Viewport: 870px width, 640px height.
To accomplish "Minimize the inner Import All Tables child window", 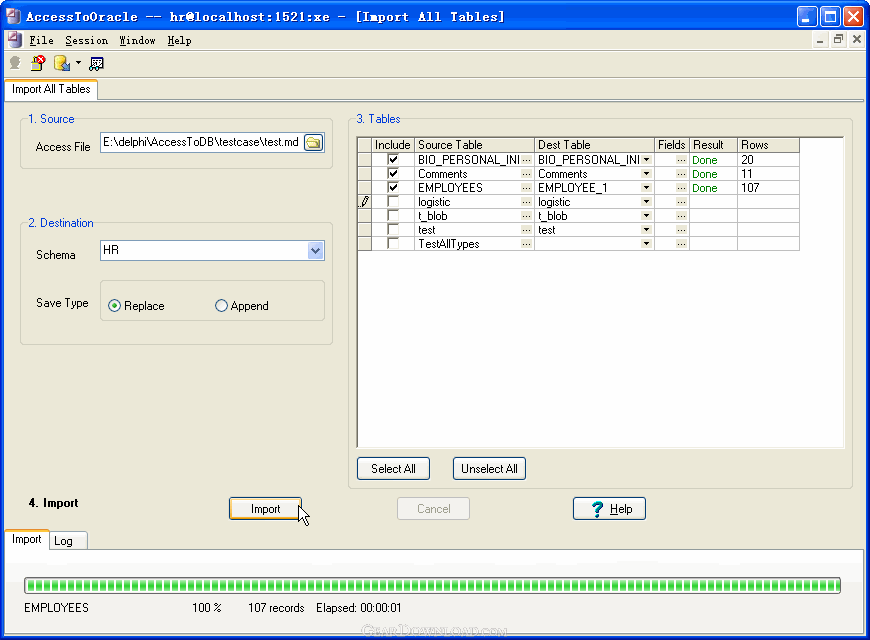I will tap(820, 39).
